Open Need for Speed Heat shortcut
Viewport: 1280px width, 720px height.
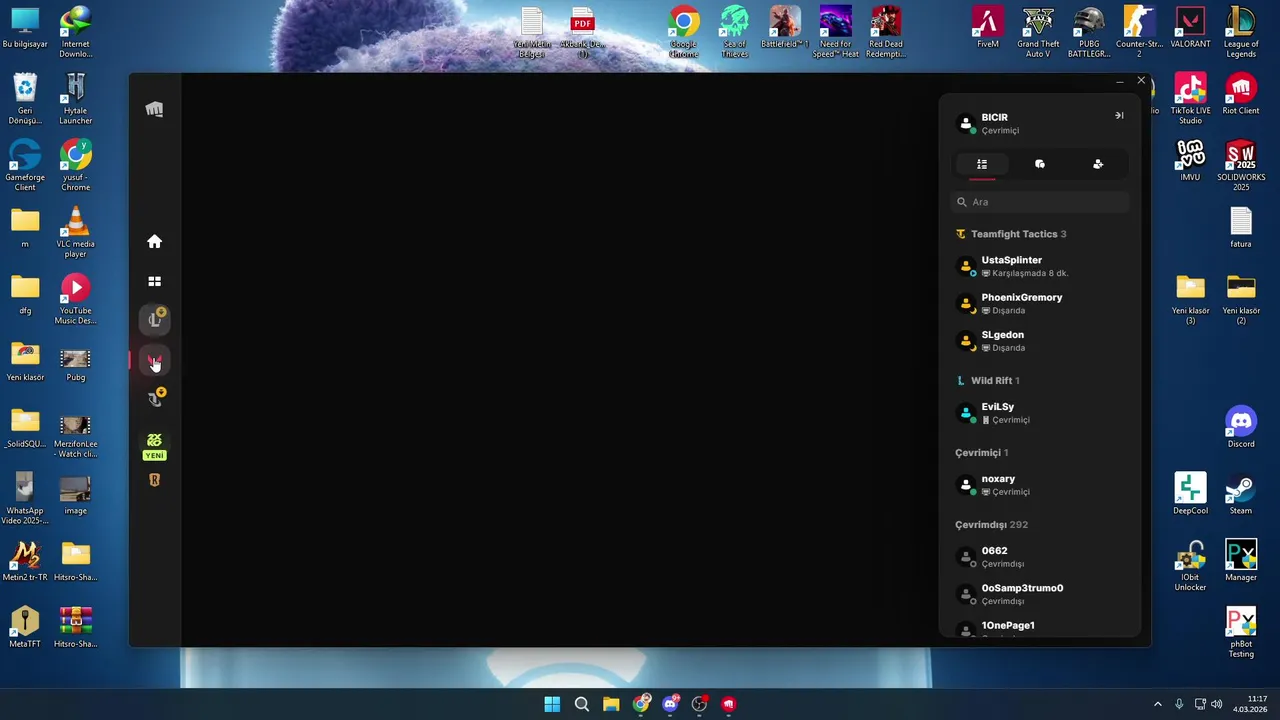(x=835, y=32)
